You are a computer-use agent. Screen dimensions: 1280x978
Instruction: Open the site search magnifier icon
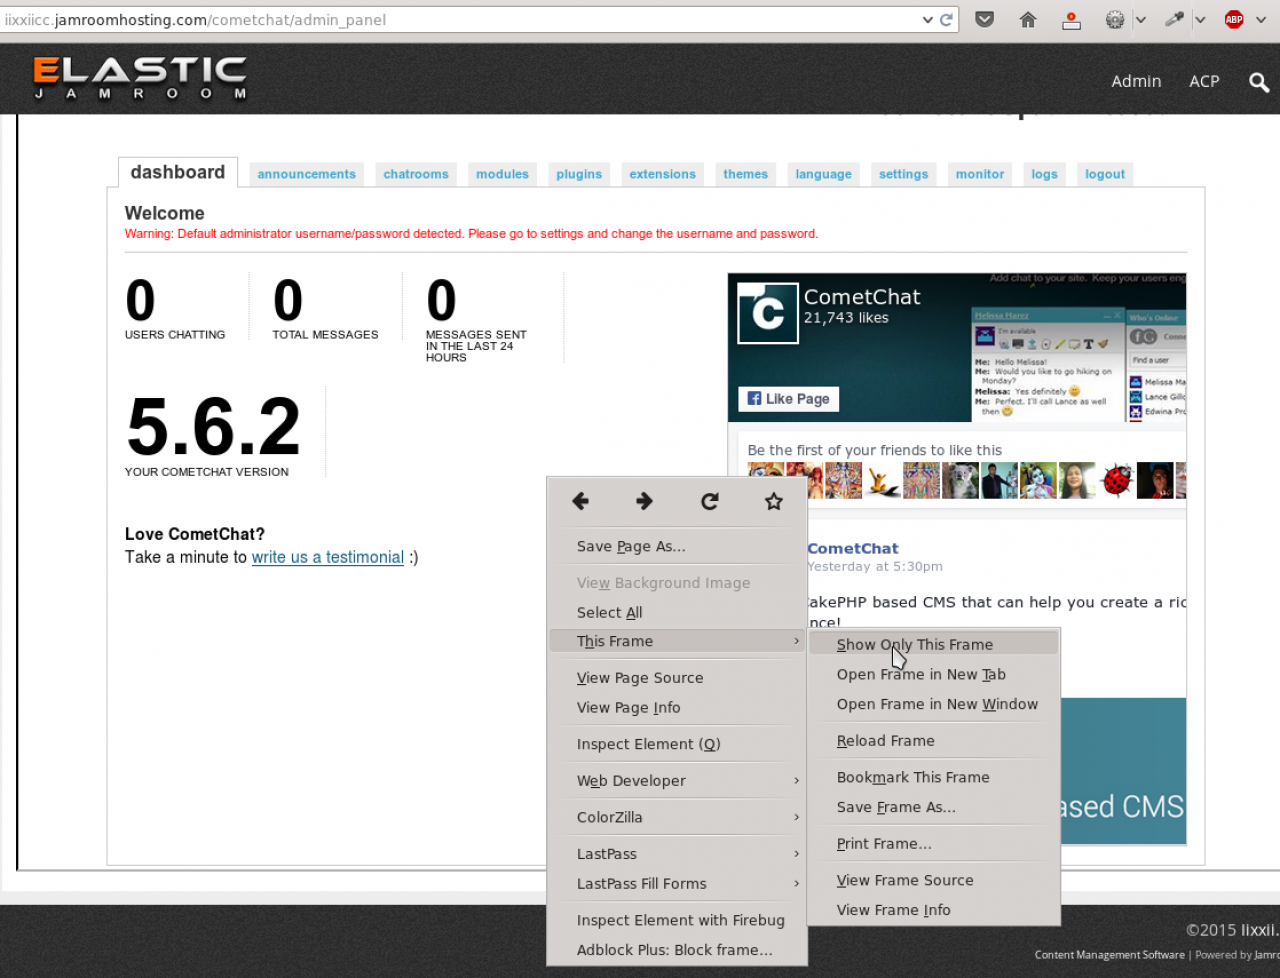pos(1259,82)
